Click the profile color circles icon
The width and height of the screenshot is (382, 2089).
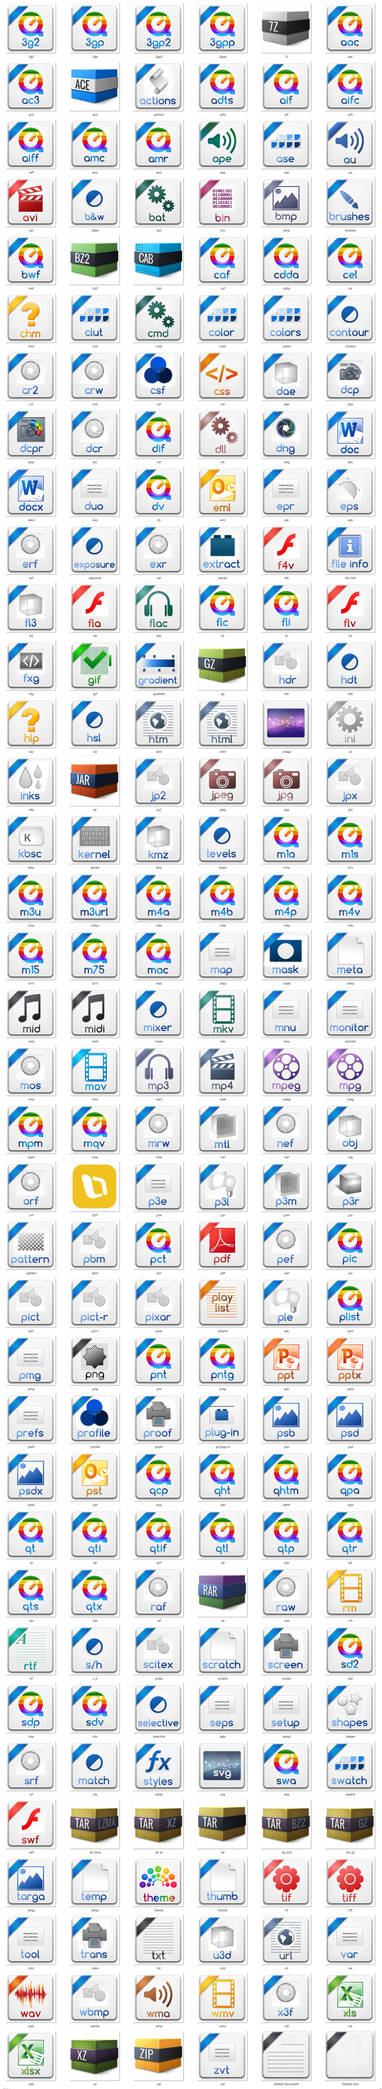click(94, 1419)
